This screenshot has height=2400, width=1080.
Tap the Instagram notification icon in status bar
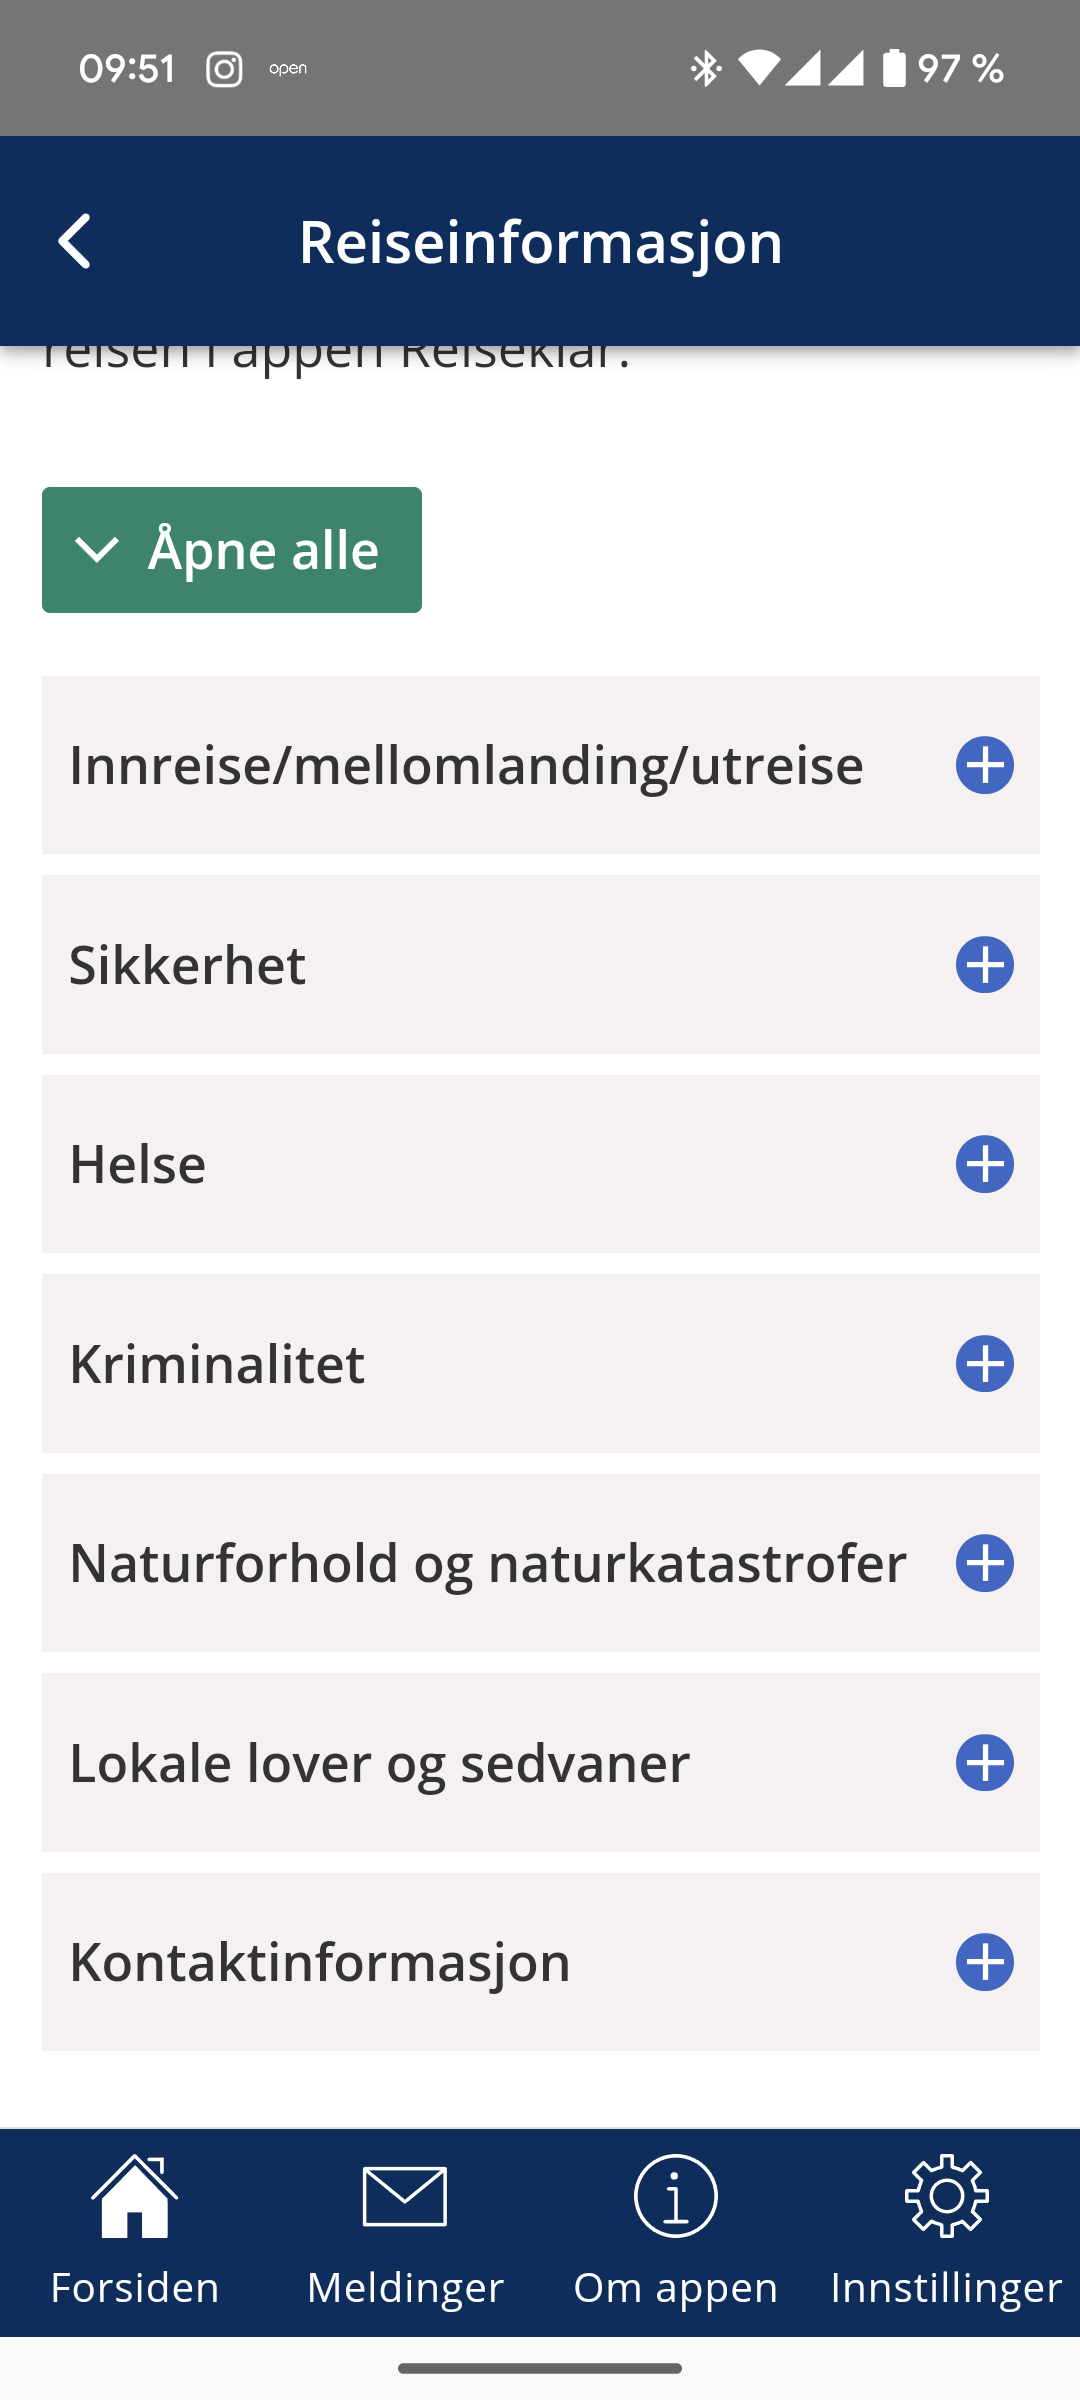[x=224, y=69]
